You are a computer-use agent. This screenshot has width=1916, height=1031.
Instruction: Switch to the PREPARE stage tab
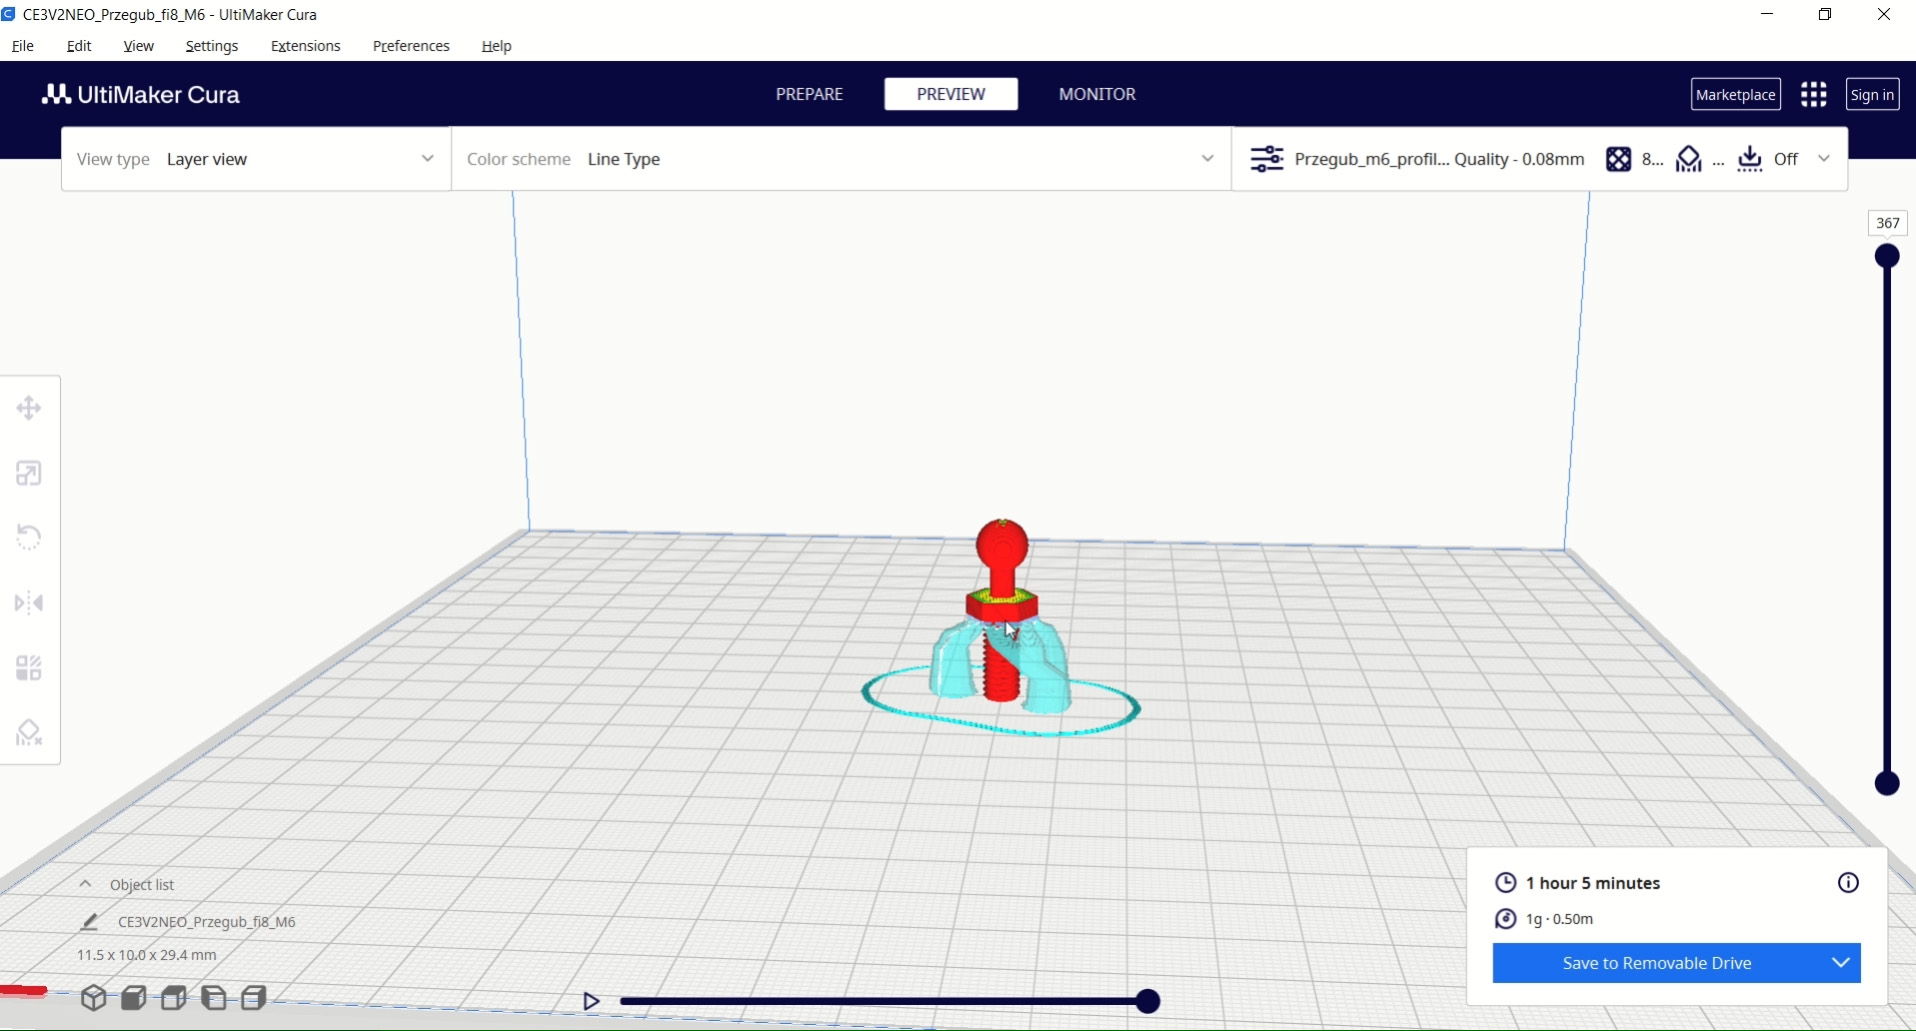click(809, 94)
